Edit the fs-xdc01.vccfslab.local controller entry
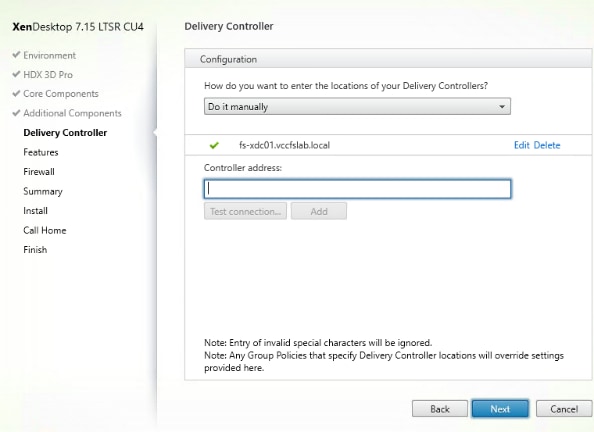Viewport: 594px width, 432px height. (521, 145)
